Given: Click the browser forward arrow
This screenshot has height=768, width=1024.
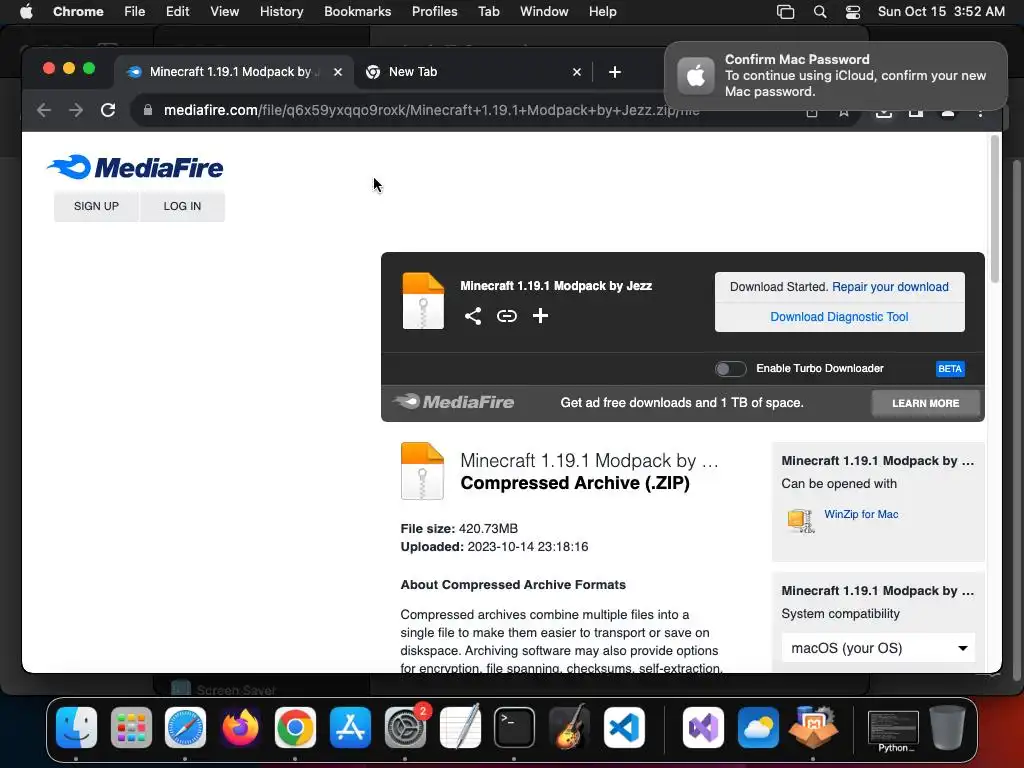Looking at the screenshot, I should (76, 110).
